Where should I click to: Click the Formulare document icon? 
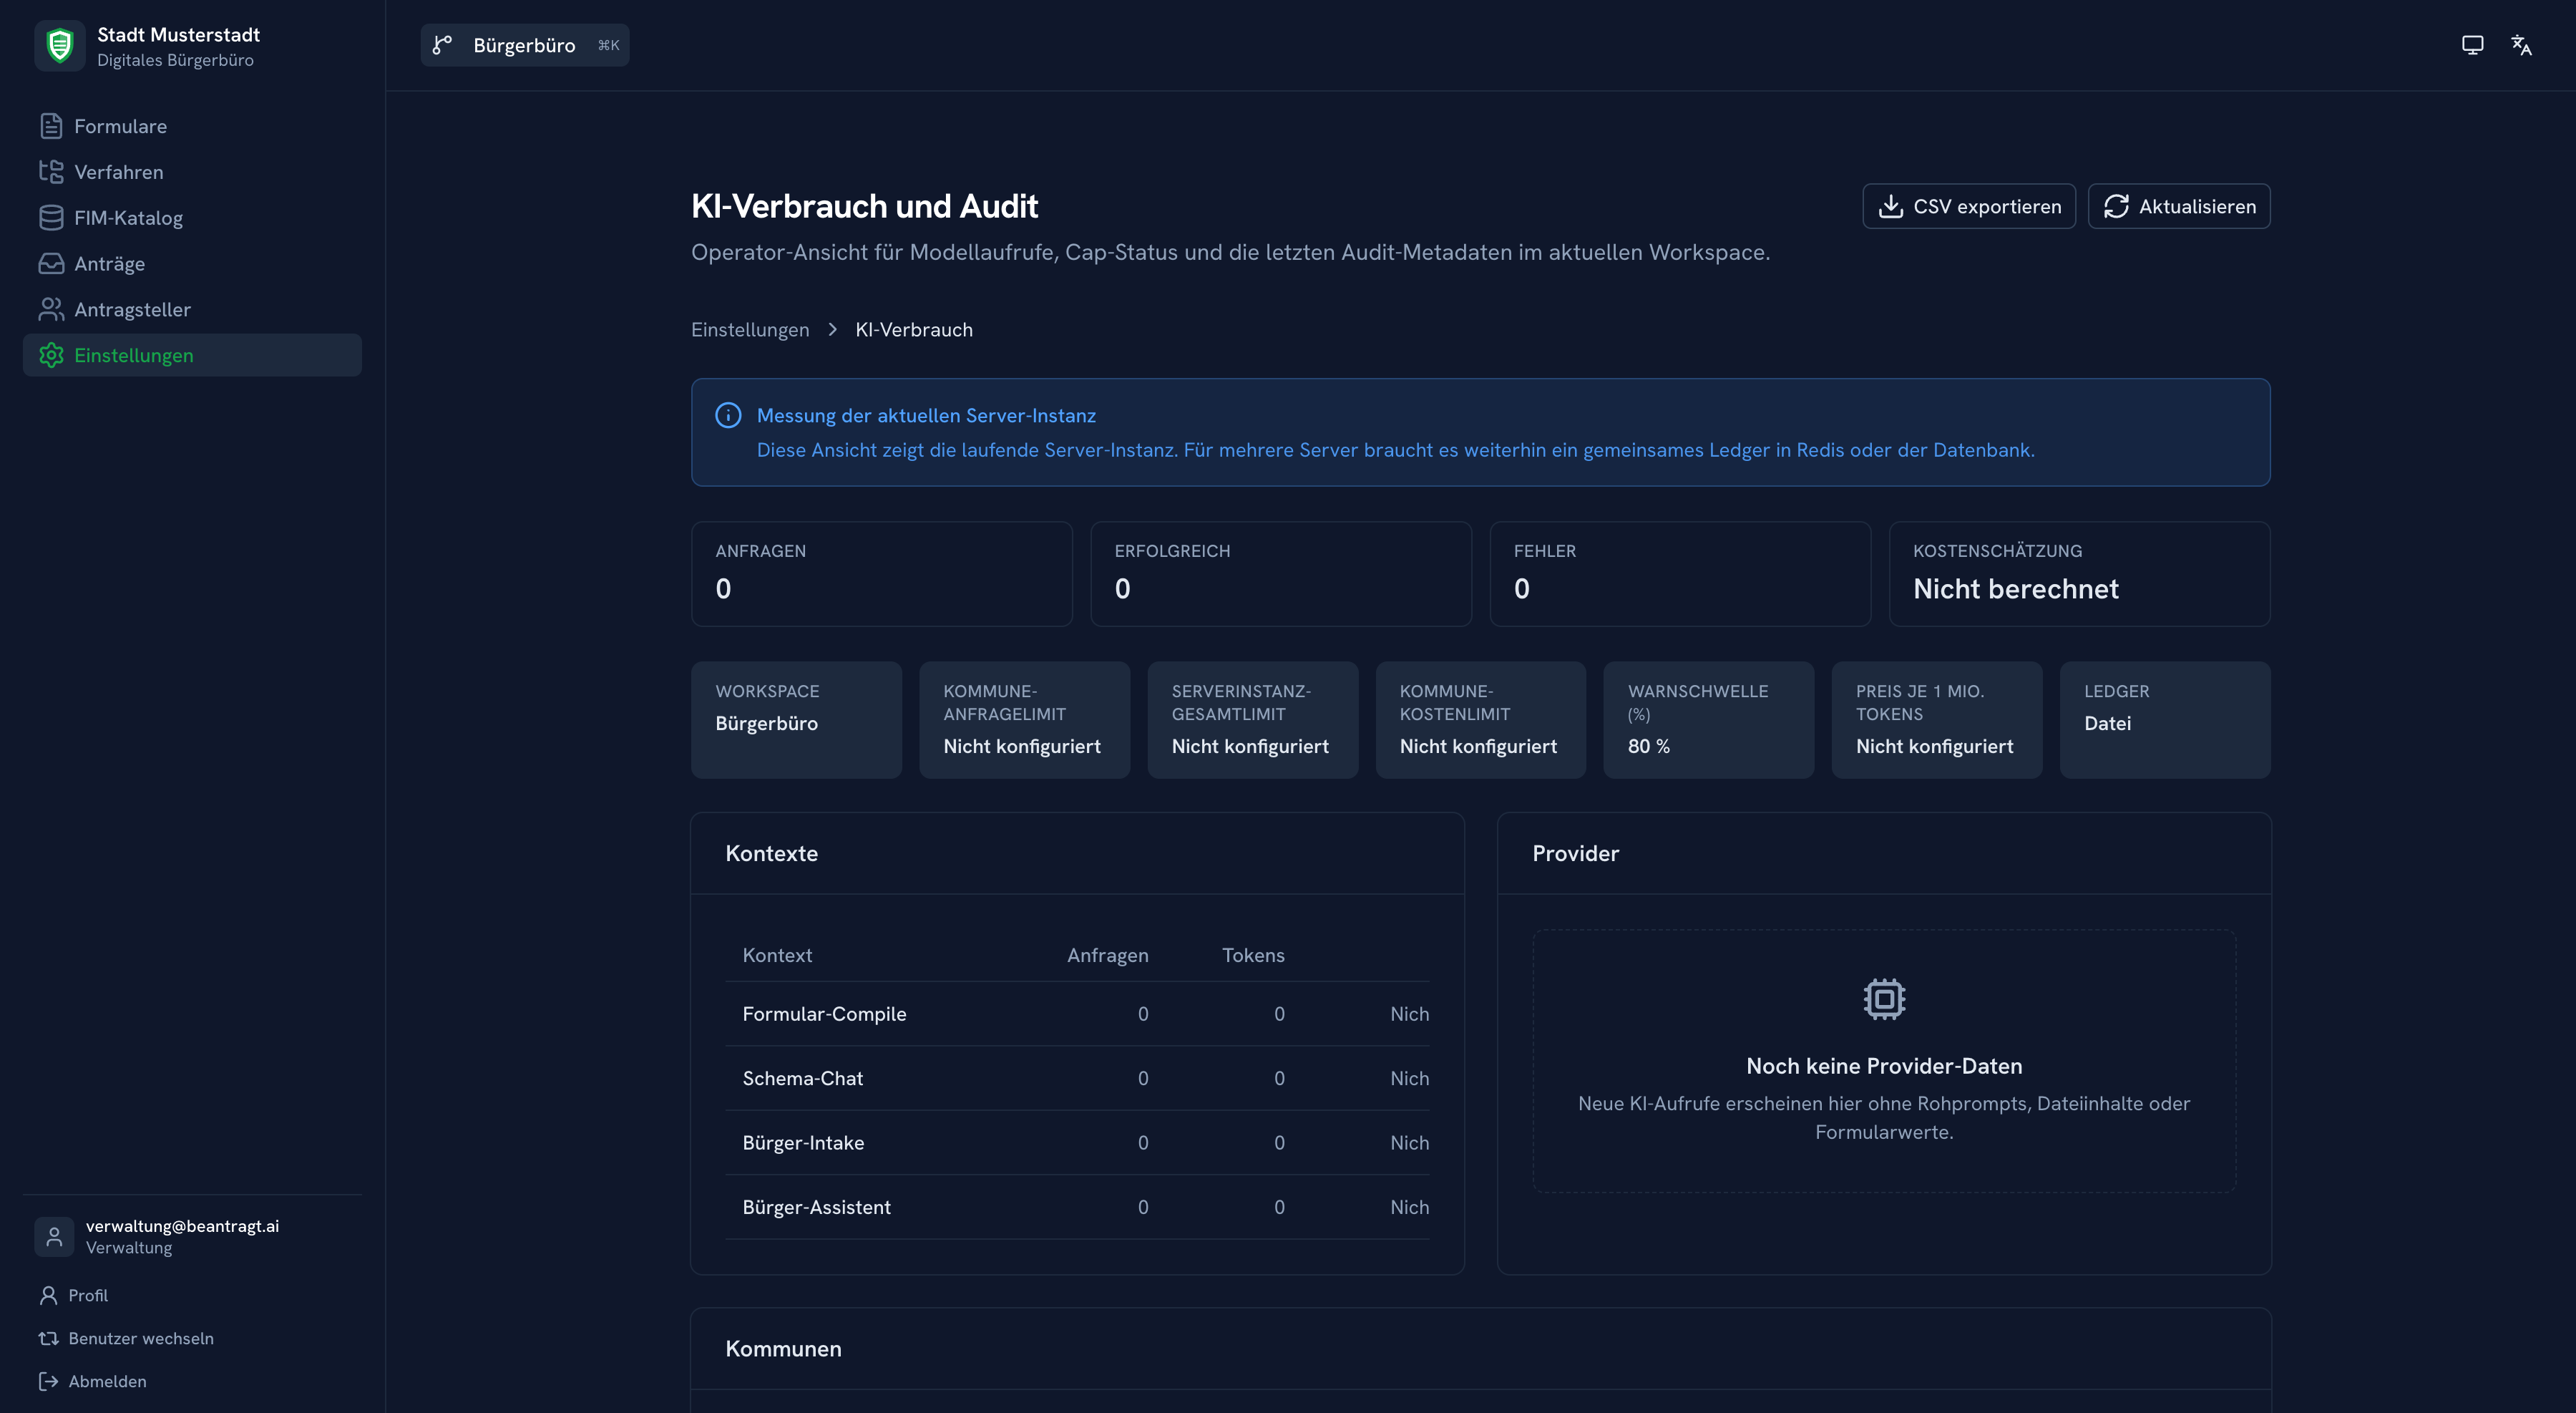point(51,126)
